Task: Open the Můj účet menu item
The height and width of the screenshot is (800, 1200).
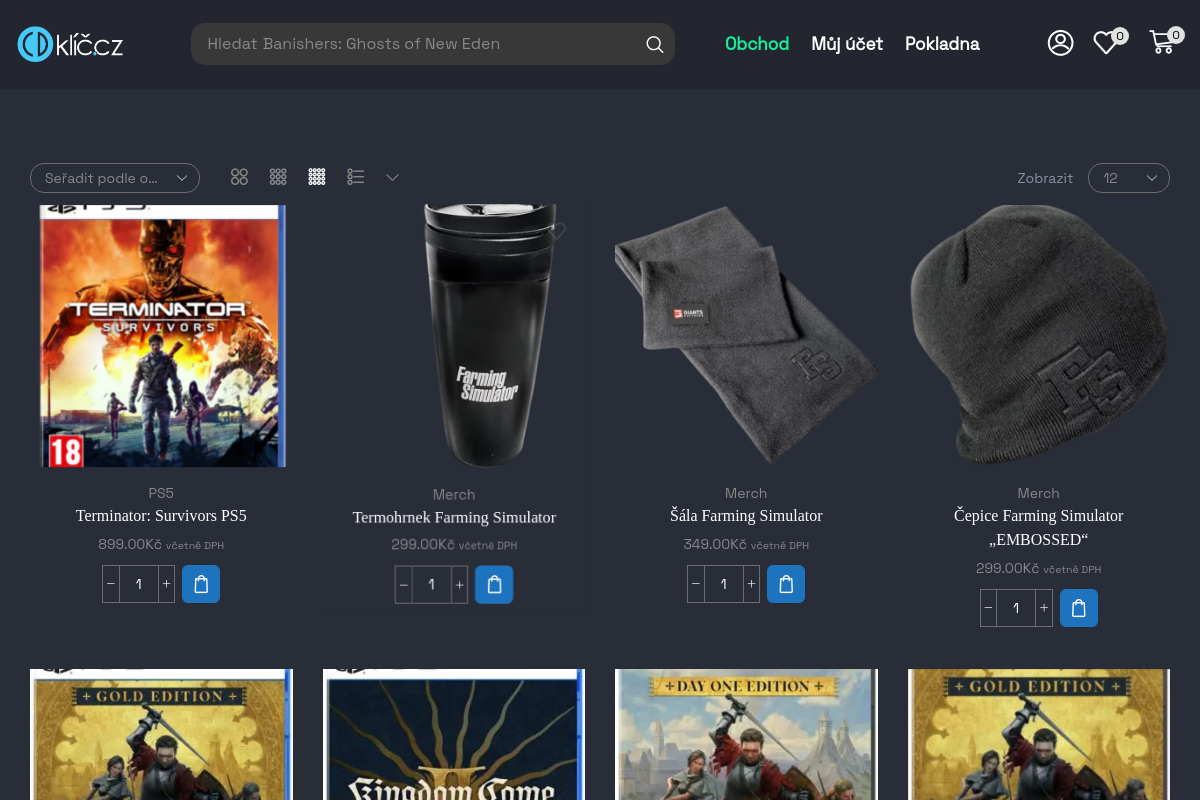Action: (847, 44)
